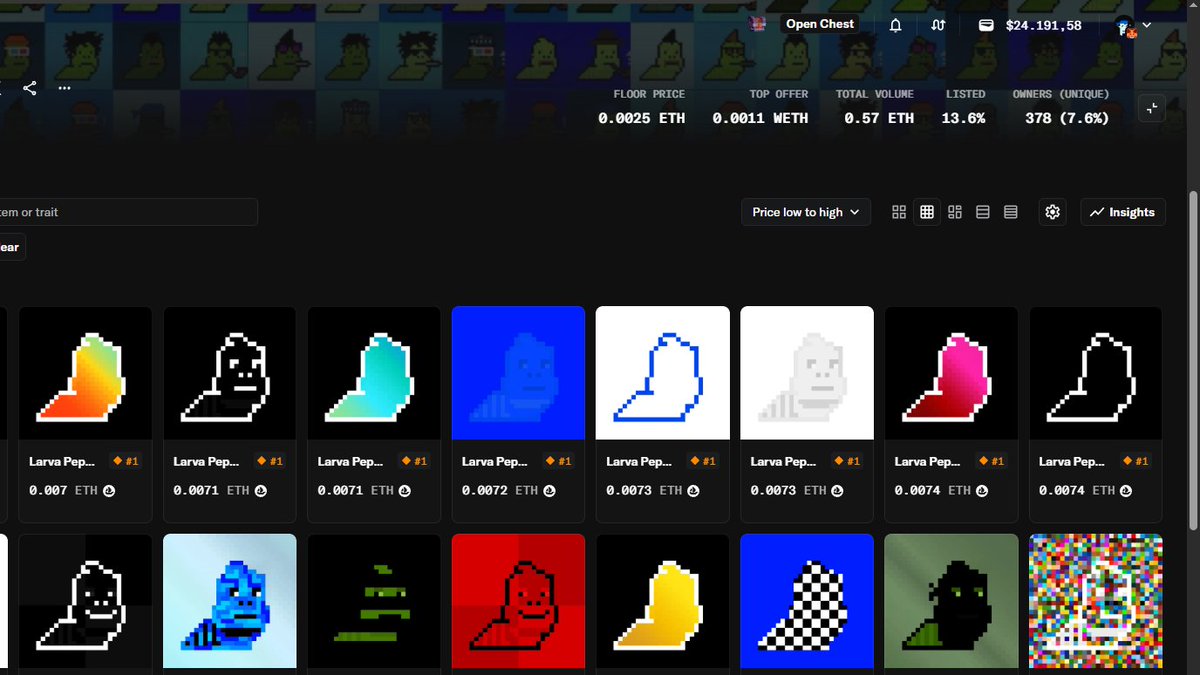
Task: Open the black Pepe on olive green background
Action: point(951,601)
